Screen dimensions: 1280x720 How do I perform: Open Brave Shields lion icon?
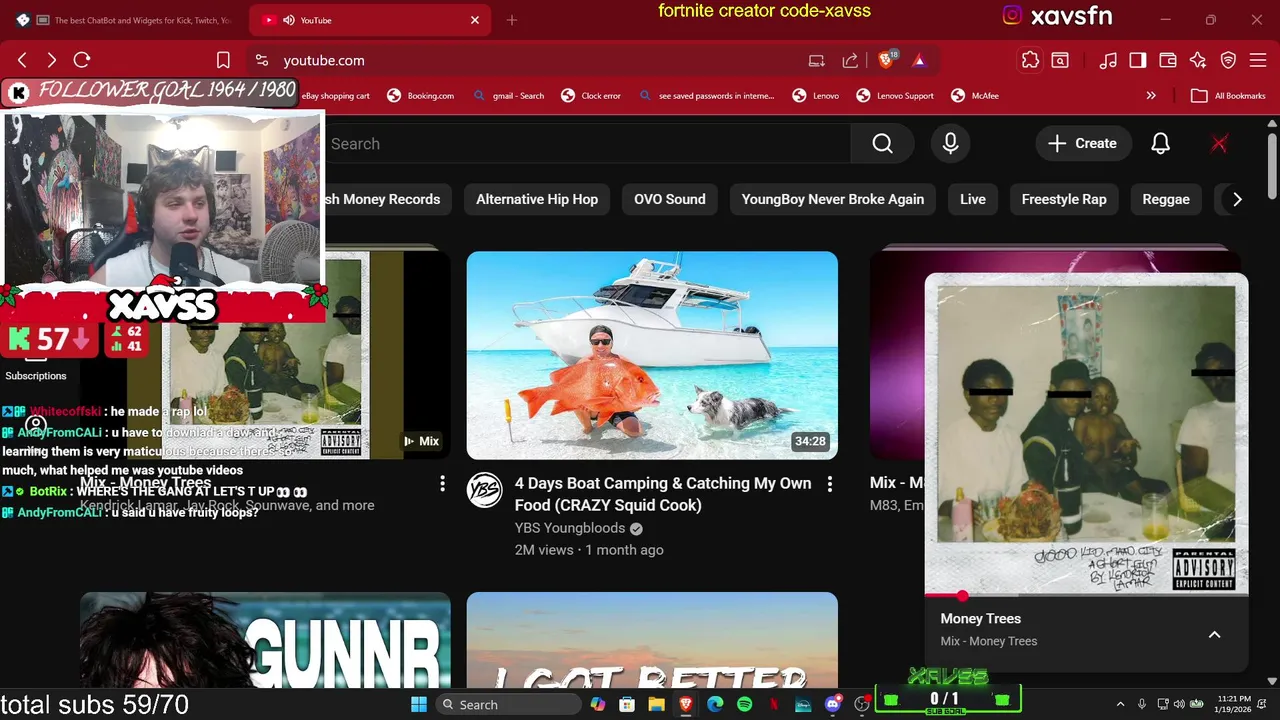886,60
